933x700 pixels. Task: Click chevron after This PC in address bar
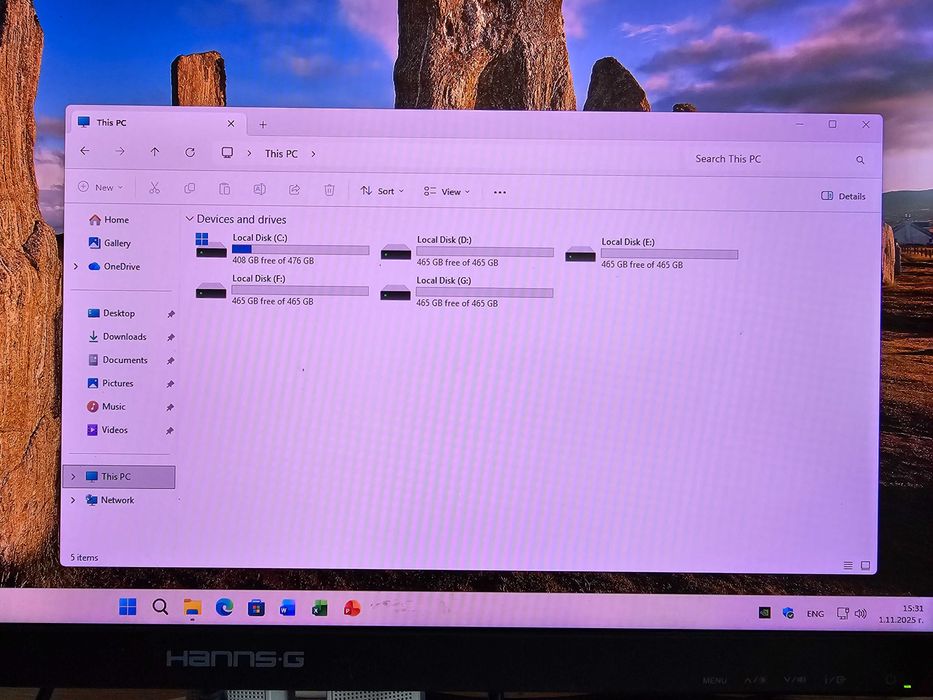pos(313,154)
